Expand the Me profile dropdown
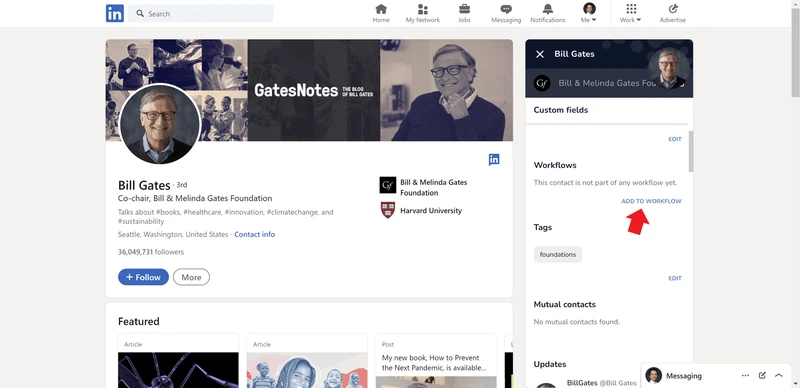This screenshot has width=800, height=388. point(589,14)
